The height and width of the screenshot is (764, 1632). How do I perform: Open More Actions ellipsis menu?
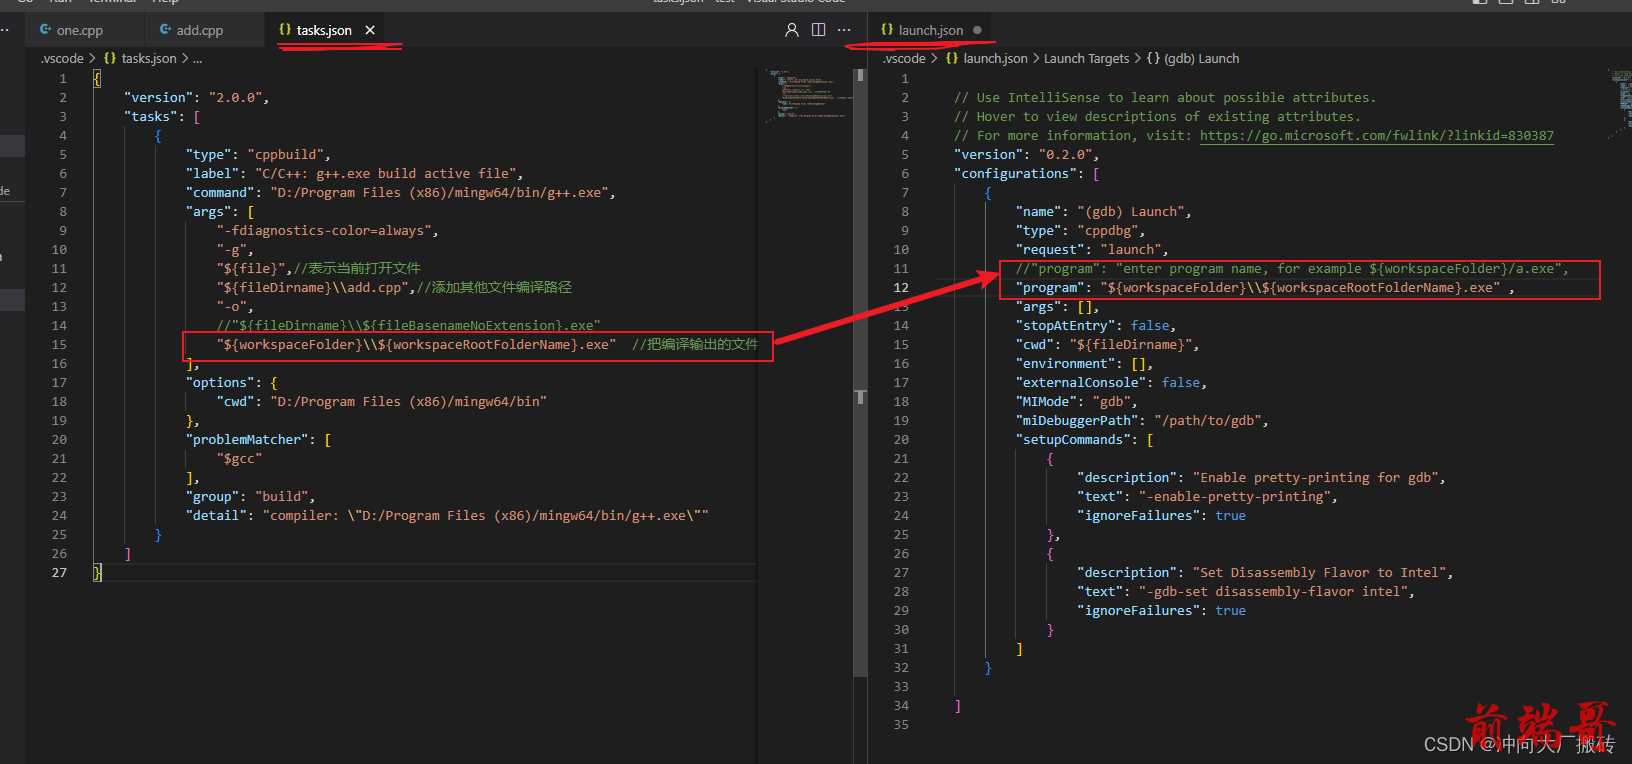point(844,30)
